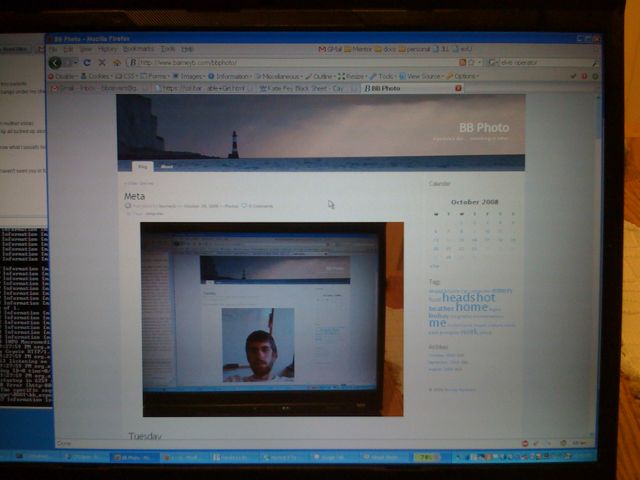Open the Images menu on Web Developer toolbar
Image resolution: width=640 pixels, height=480 pixels.
coord(189,76)
